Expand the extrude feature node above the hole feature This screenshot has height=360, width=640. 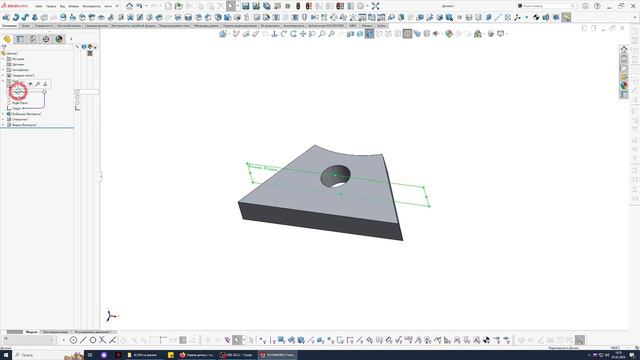click(x=3, y=114)
